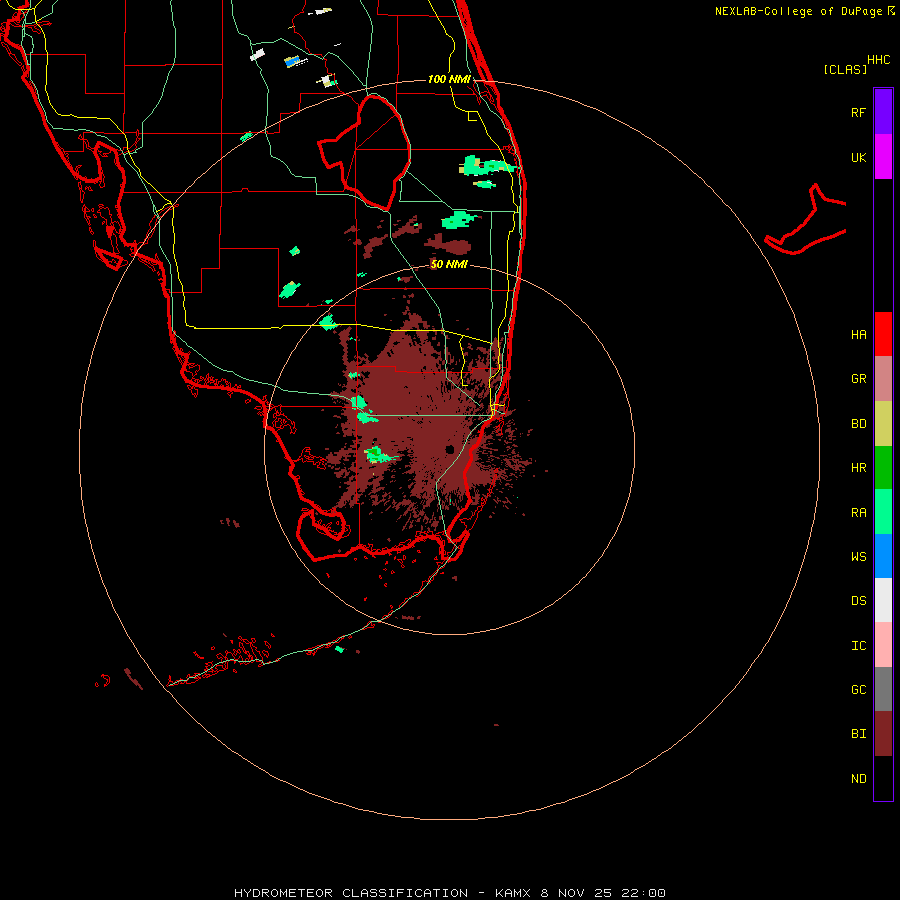Click the Lake Okeechobee outline on the map
The width and height of the screenshot is (900, 900).
tap(364, 153)
